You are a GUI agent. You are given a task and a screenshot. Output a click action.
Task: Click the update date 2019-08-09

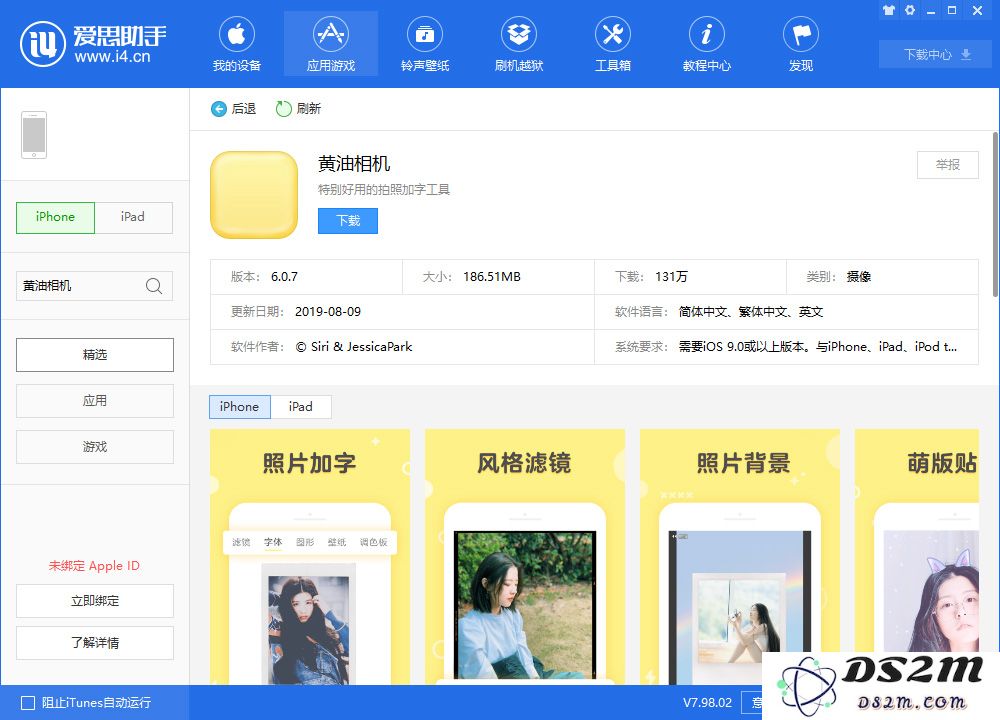pos(328,312)
